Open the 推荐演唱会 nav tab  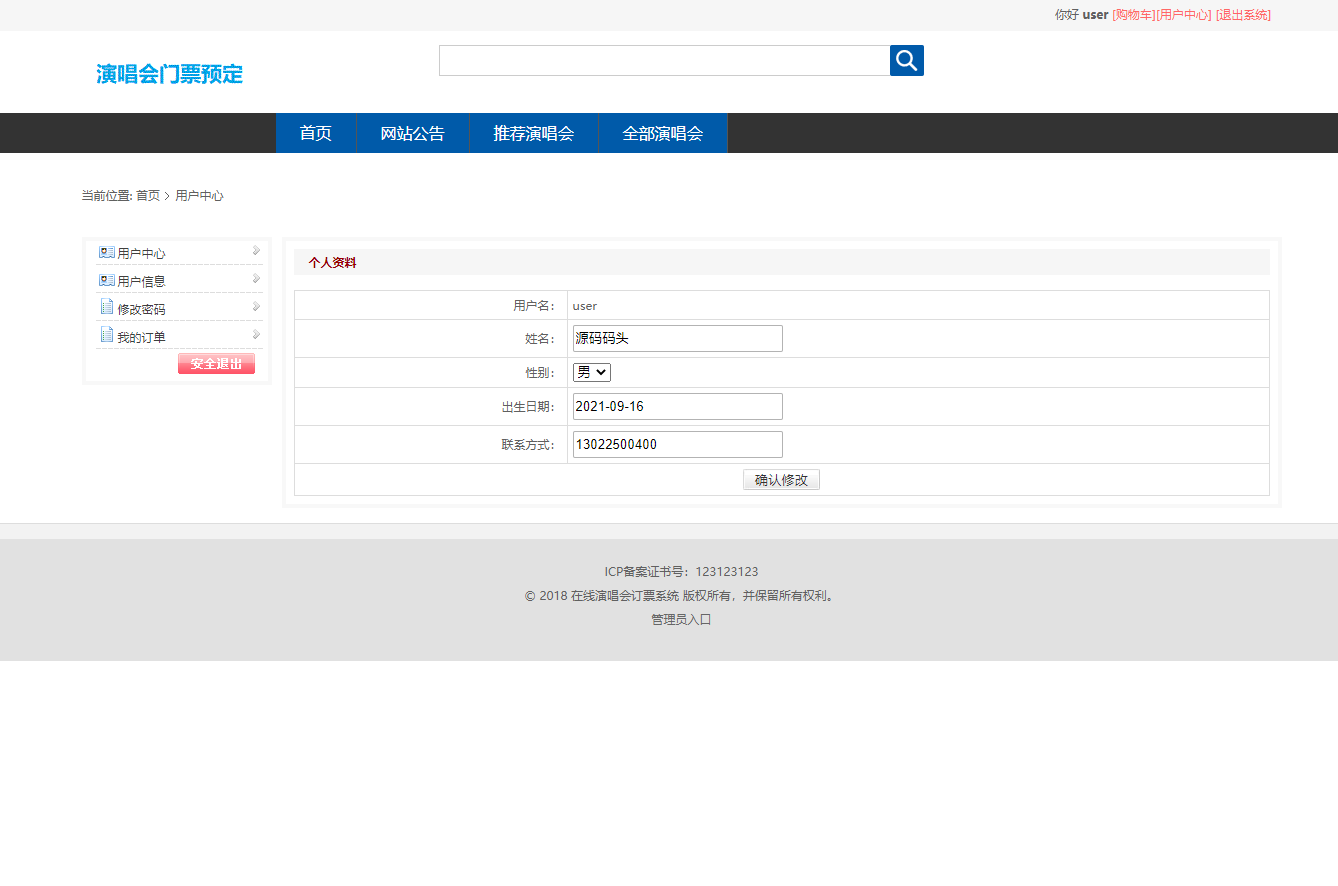point(533,133)
